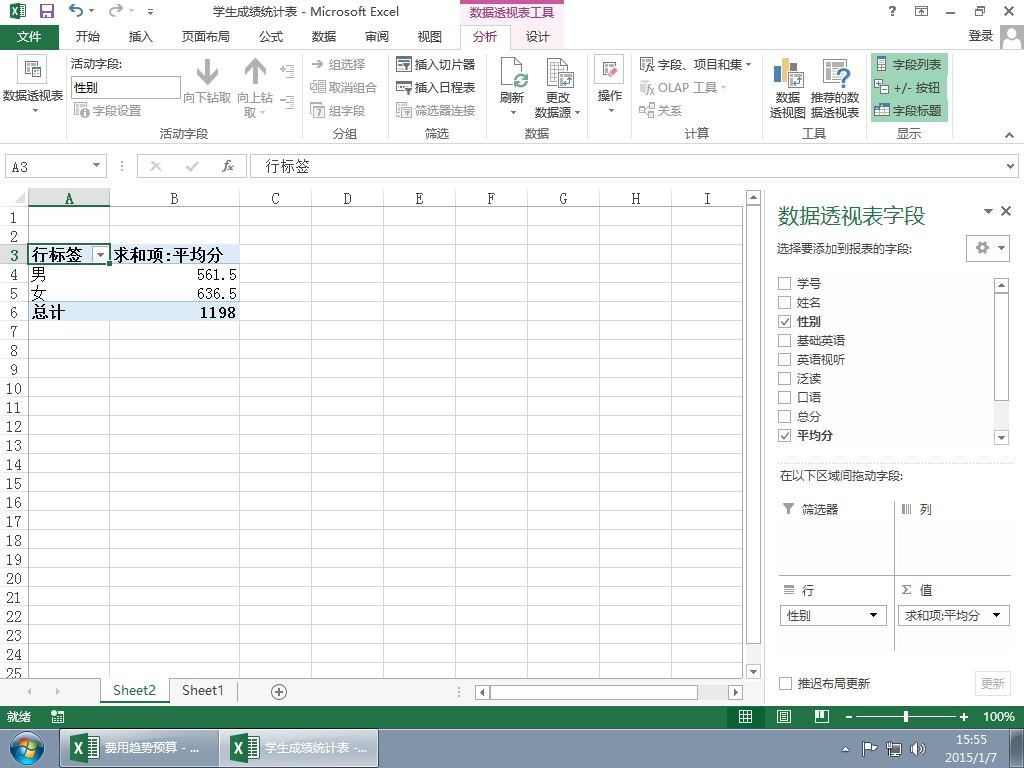Open 字段、项目和集 dropdown
1024x768 pixels.
[696, 64]
